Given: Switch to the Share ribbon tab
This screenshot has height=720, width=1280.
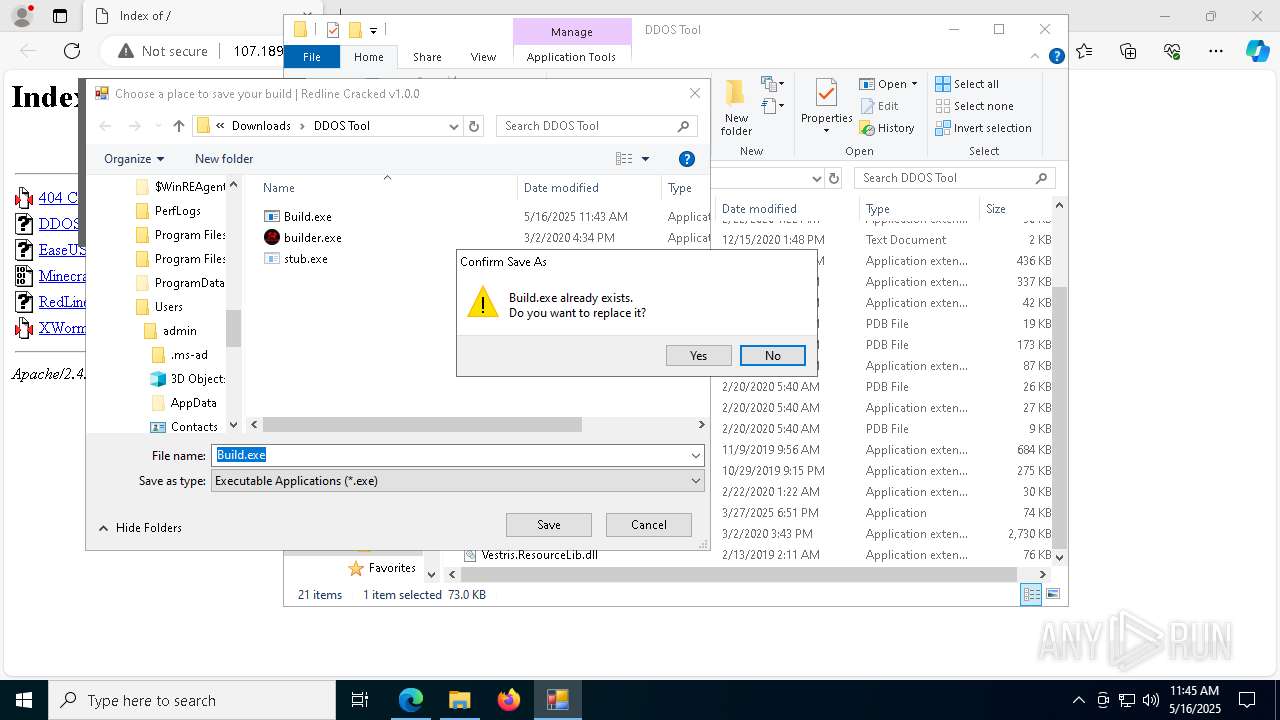Looking at the screenshot, I should 427,57.
